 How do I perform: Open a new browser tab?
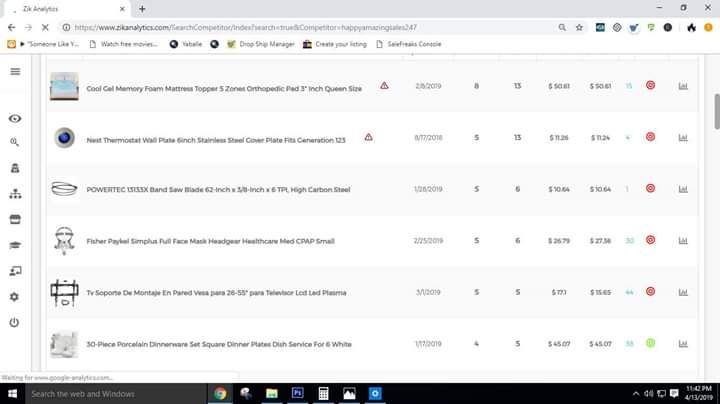[x=142, y=8]
